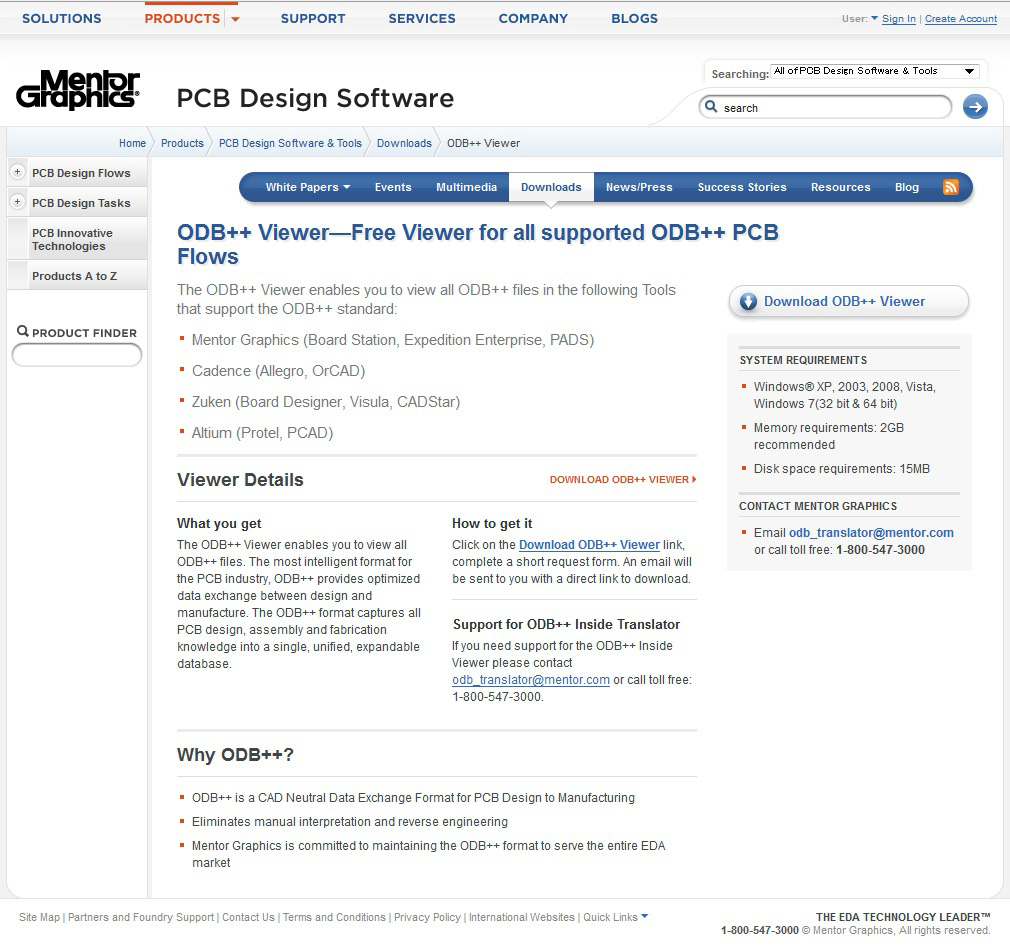
Task: Click the RSS feed icon
Action: (x=951, y=187)
